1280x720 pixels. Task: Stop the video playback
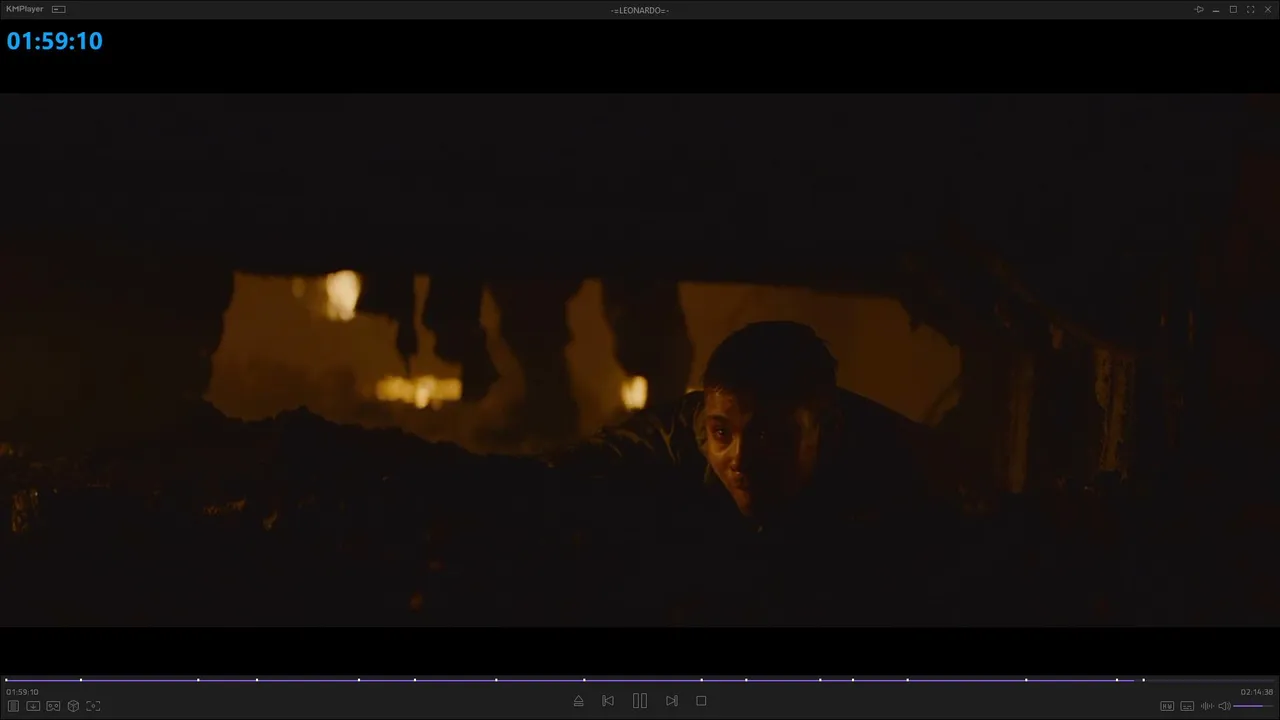pyautogui.click(x=701, y=701)
